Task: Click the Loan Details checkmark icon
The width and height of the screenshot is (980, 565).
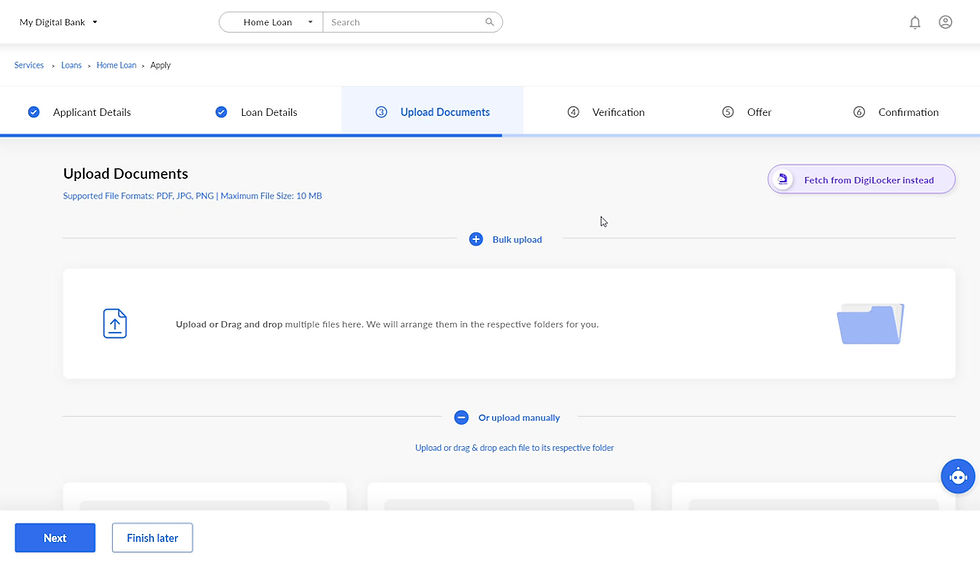Action: click(x=221, y=112)
